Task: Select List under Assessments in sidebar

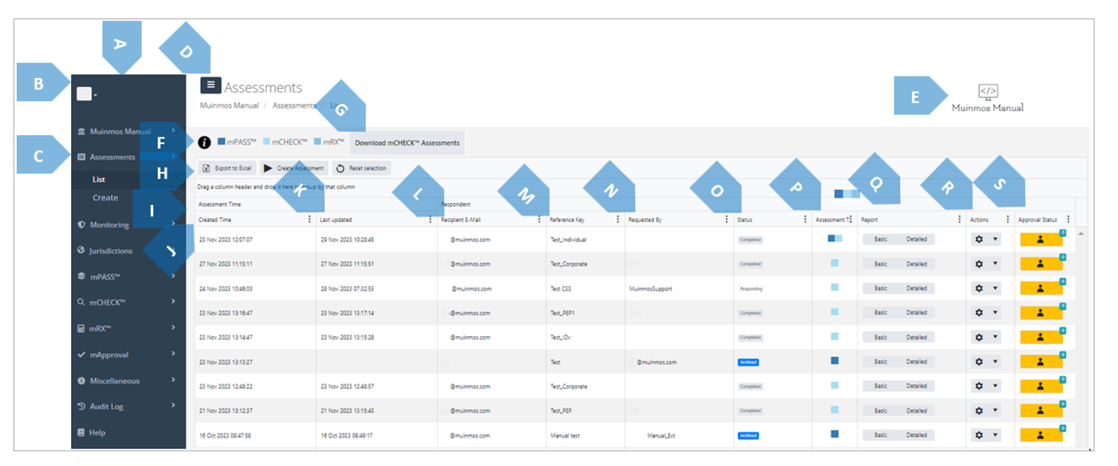Action: (x=99, y=180)
